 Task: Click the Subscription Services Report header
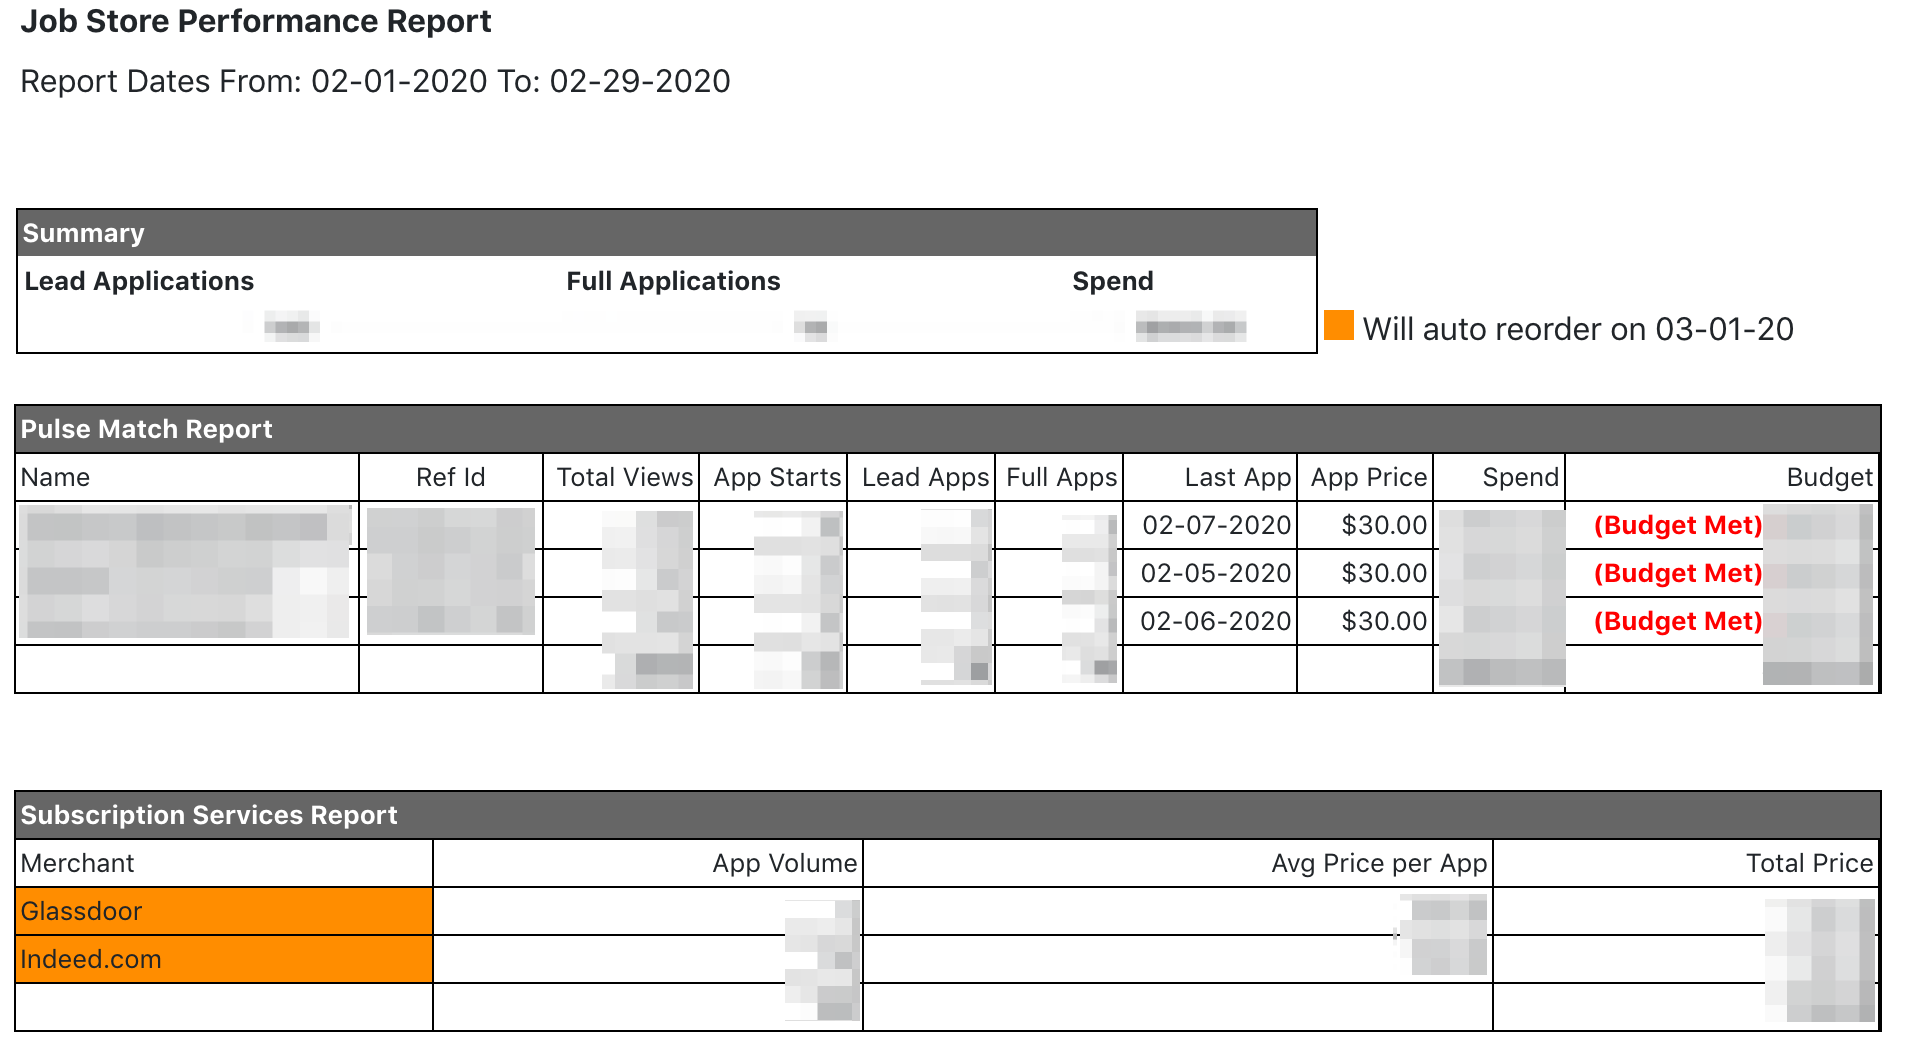948,815
